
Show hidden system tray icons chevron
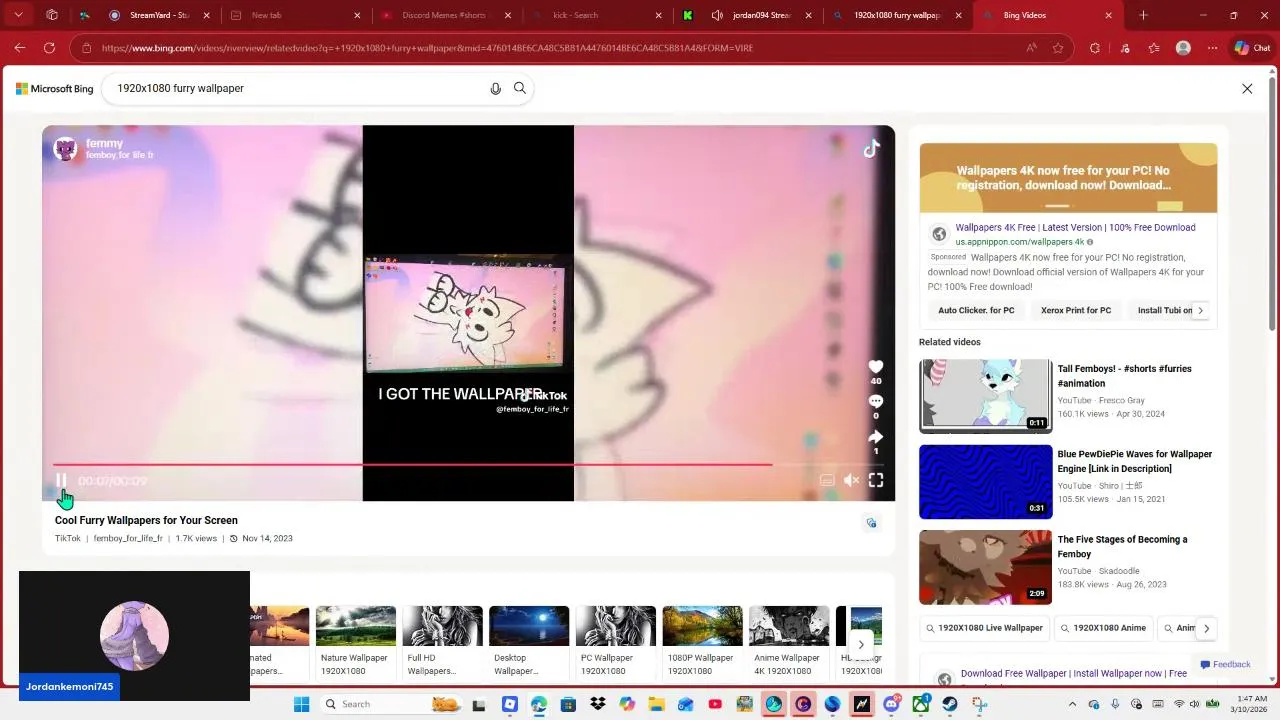pos(1073,704)
